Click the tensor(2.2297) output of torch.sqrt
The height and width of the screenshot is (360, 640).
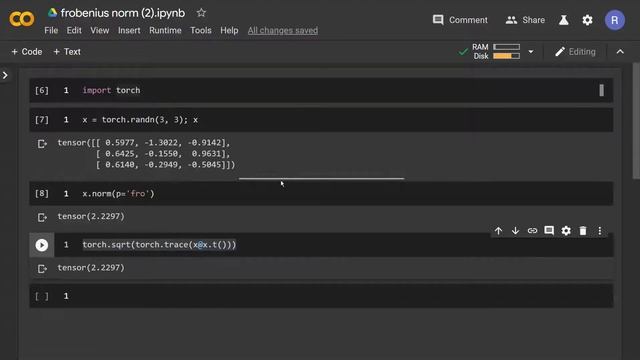(91, 268)
